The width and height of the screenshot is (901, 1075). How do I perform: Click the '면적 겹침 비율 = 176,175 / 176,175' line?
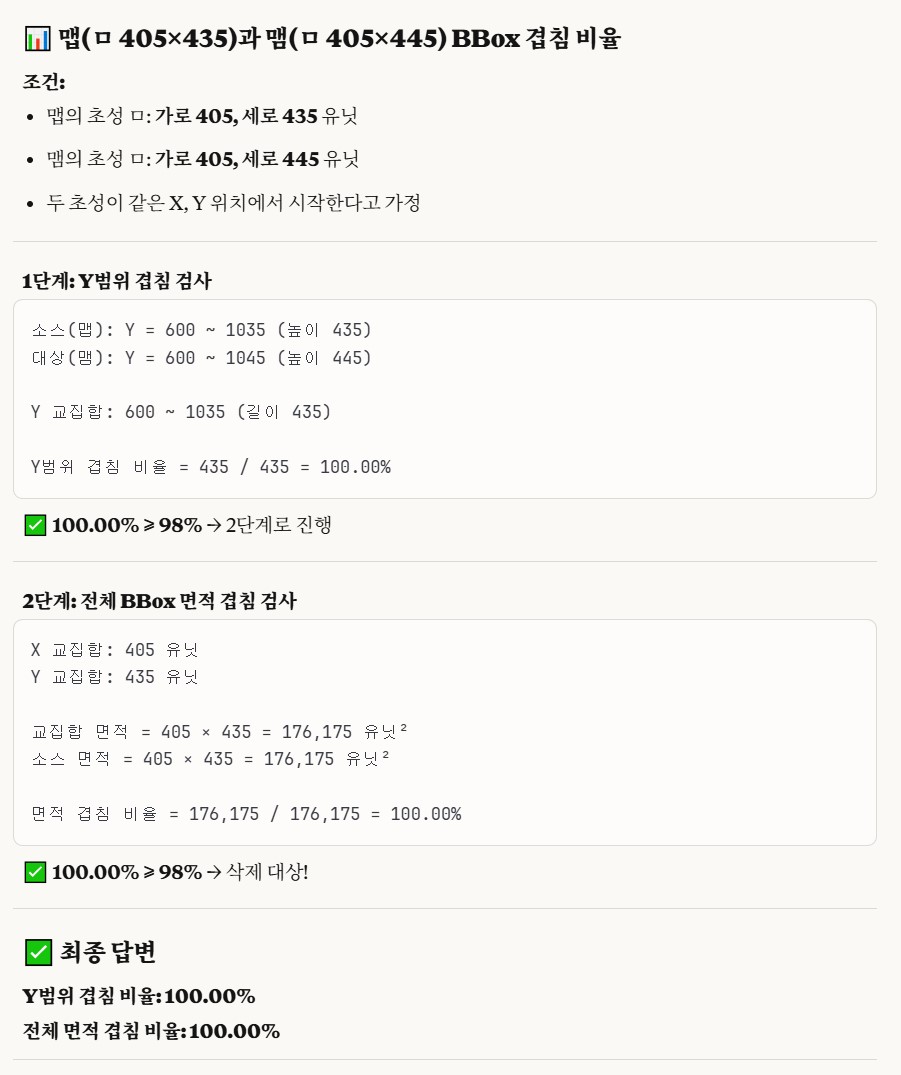(x=246, y=814)
